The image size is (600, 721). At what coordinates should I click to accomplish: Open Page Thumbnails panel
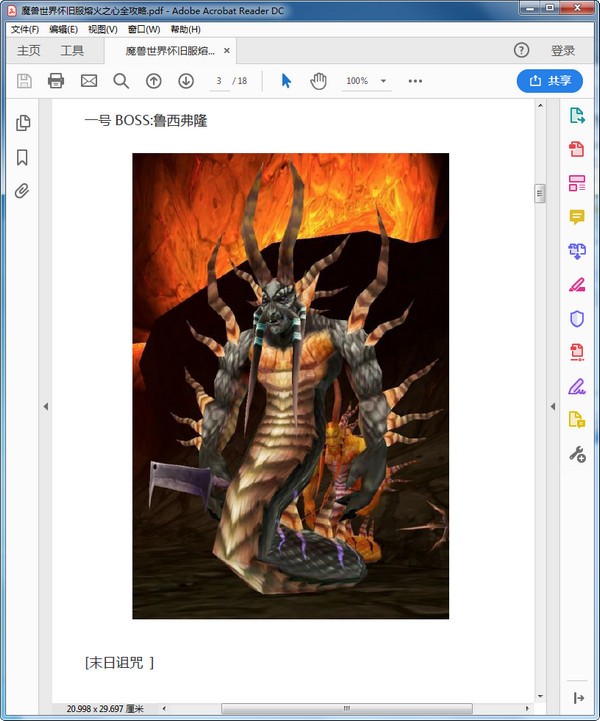pyautogui.click(x=23, y=123)
